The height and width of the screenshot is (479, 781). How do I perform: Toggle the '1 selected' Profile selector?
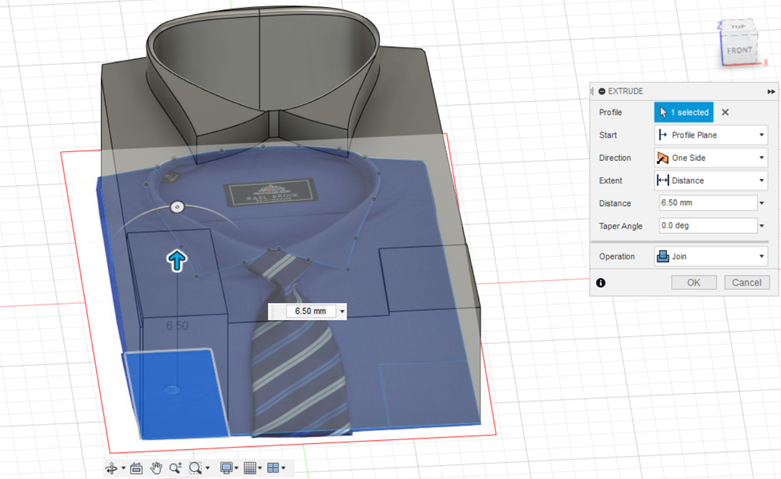[x=683, y=112]
